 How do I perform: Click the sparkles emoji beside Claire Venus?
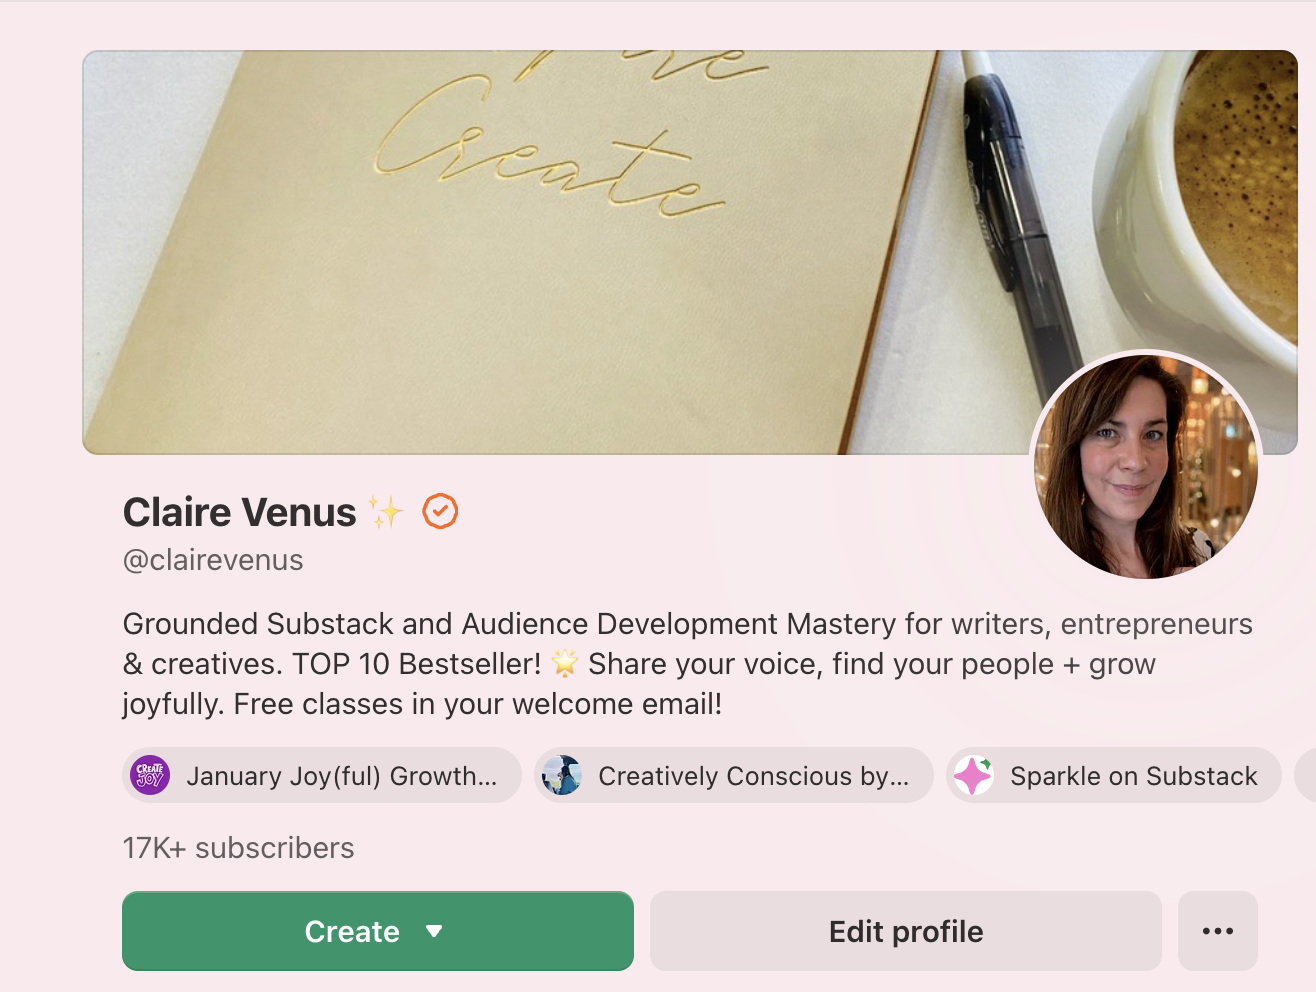(x=386, y=511)
